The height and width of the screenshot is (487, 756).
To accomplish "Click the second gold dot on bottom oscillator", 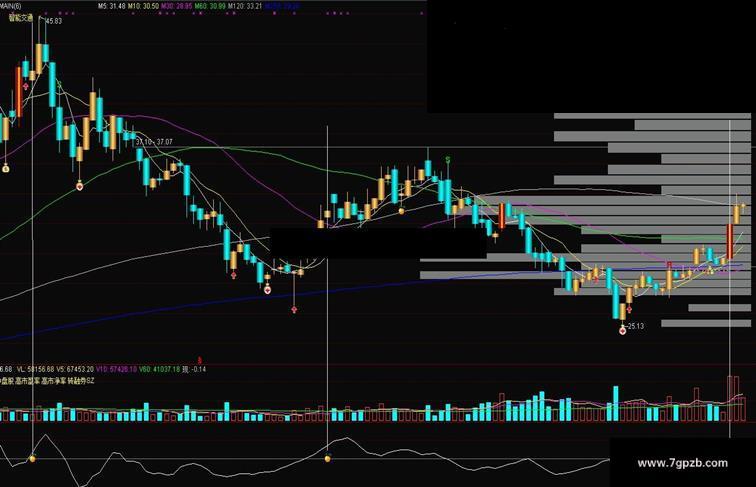I will [x=328, y=458].
